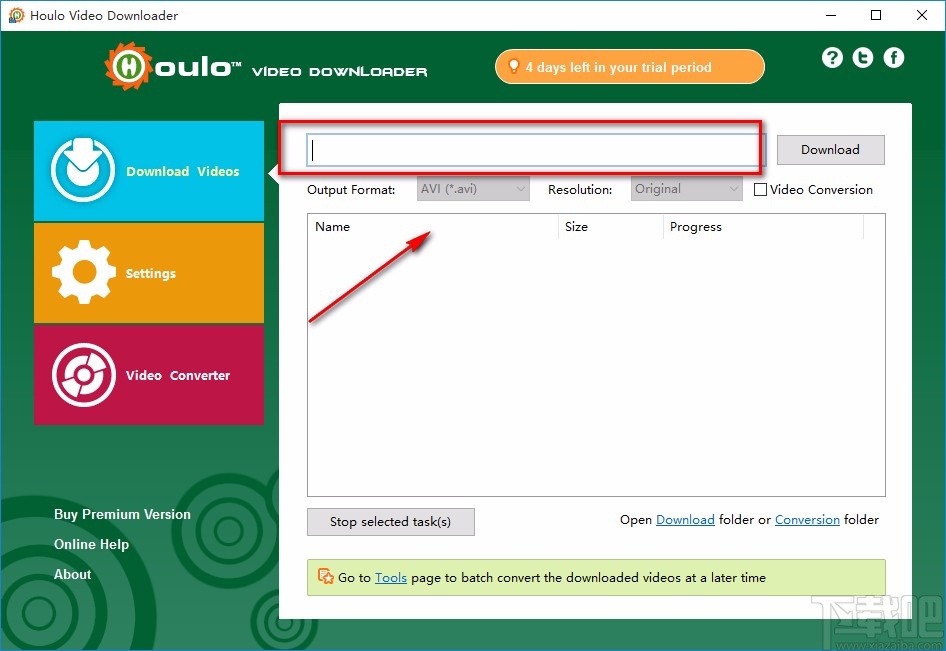The image size is (946, 651).
Task: Expand the Output Format dropdown
Action: [x=473, y=189]
